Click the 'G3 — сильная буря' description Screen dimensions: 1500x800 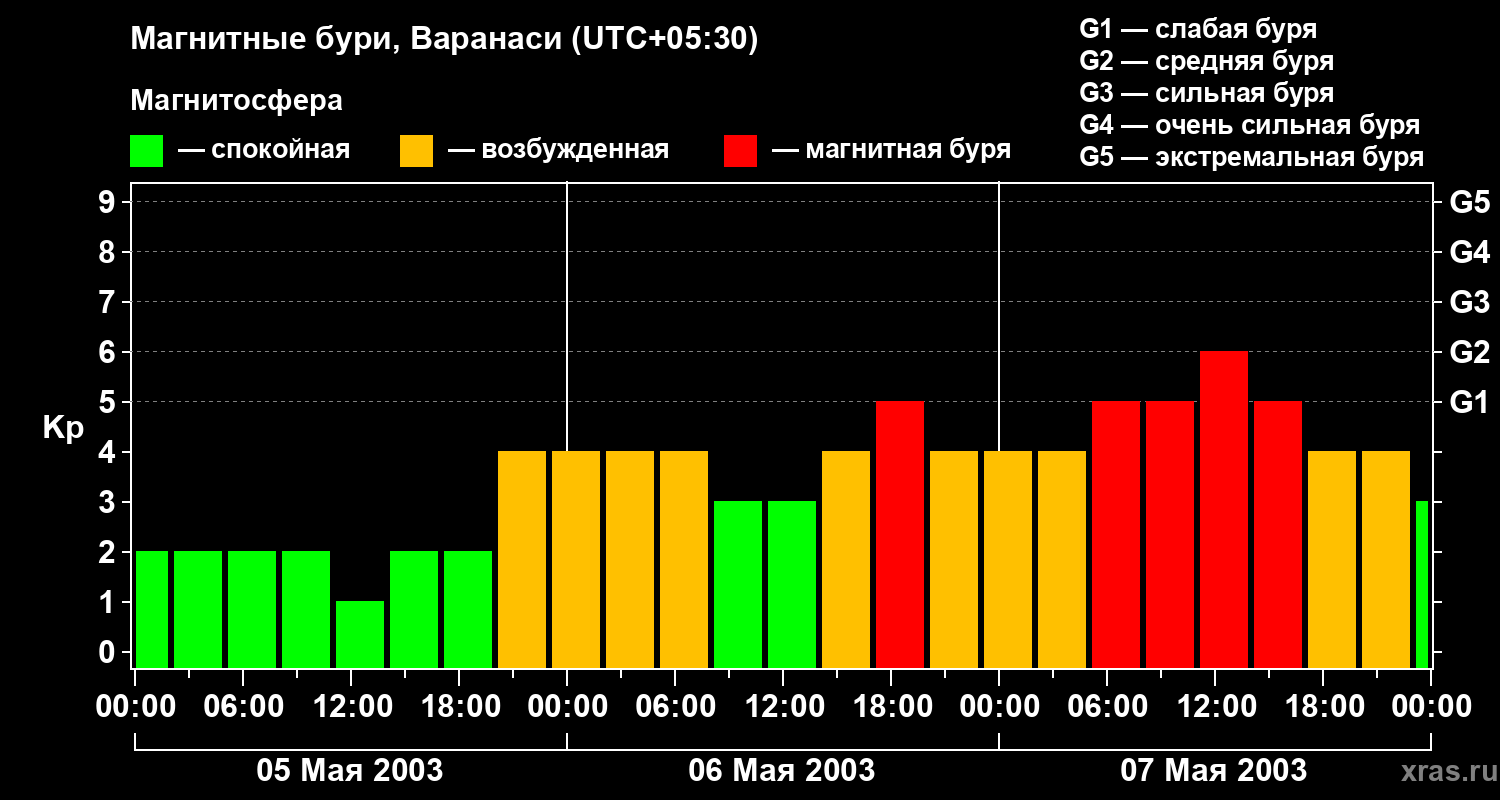(x=1206, y=93)
